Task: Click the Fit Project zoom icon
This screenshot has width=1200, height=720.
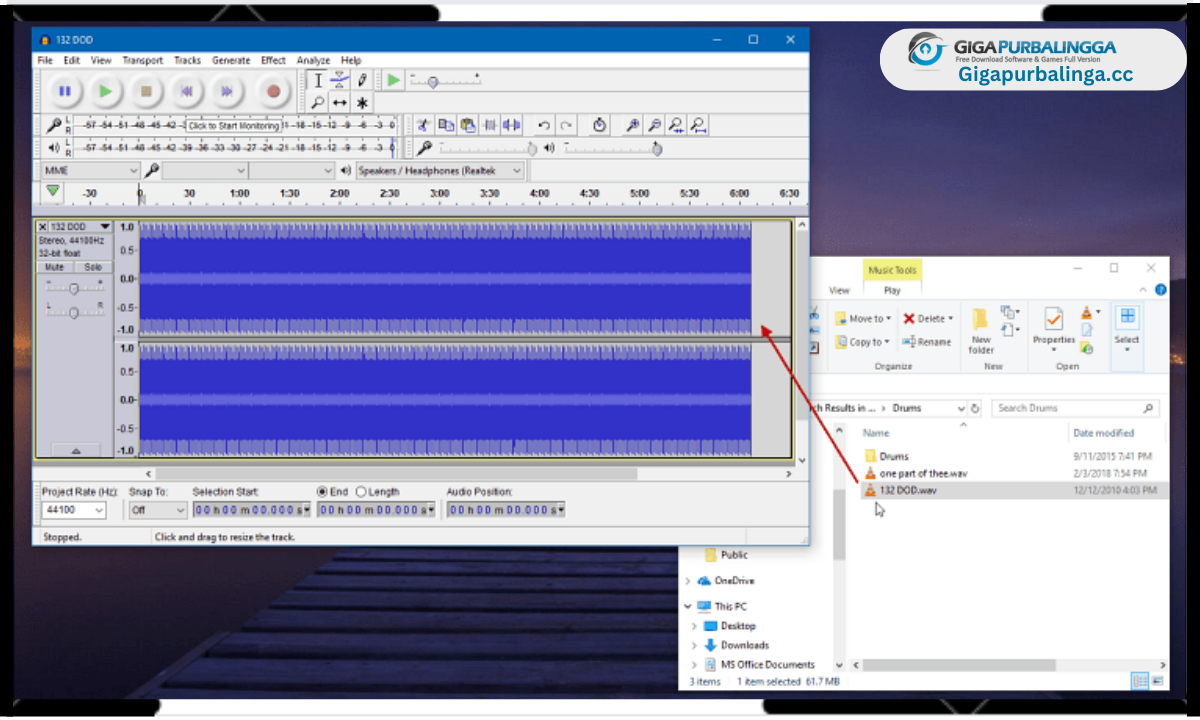Action: (699, 125)
